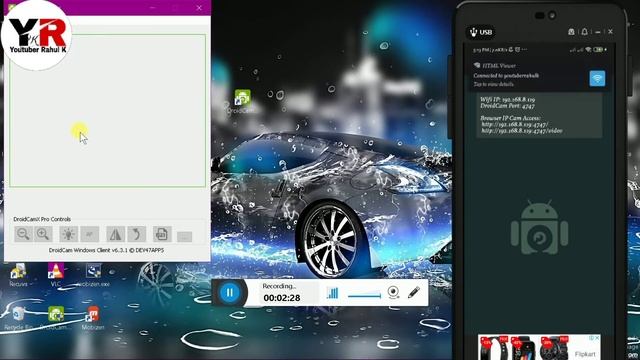Tap the DroidCam Android robot logo on phone

tap(539, 227)
